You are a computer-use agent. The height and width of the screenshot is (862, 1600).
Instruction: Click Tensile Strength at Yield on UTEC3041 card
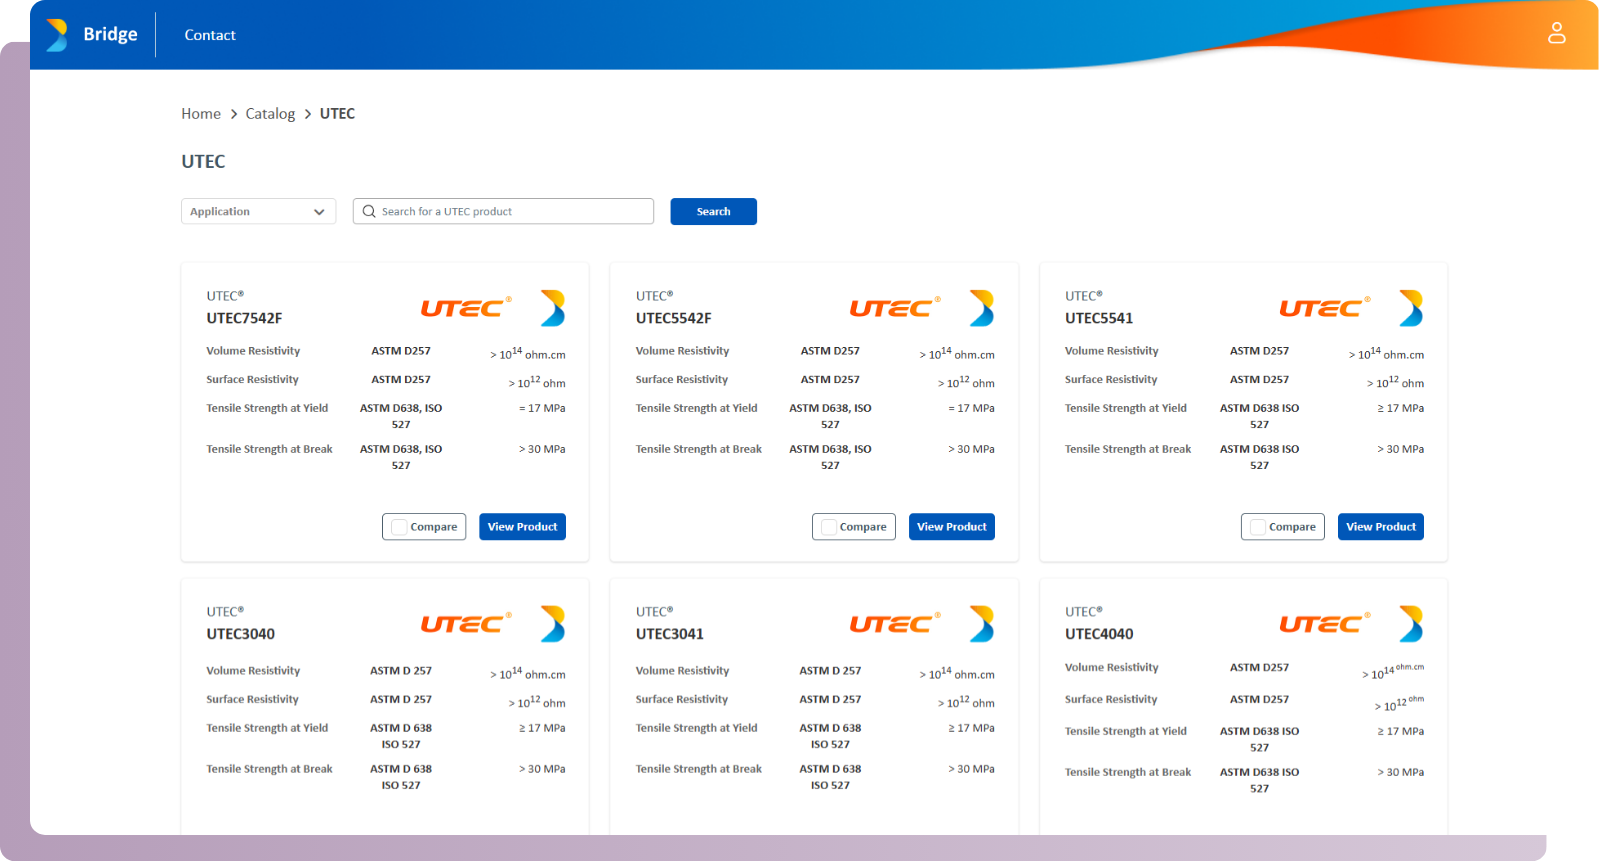click(697, 728)
